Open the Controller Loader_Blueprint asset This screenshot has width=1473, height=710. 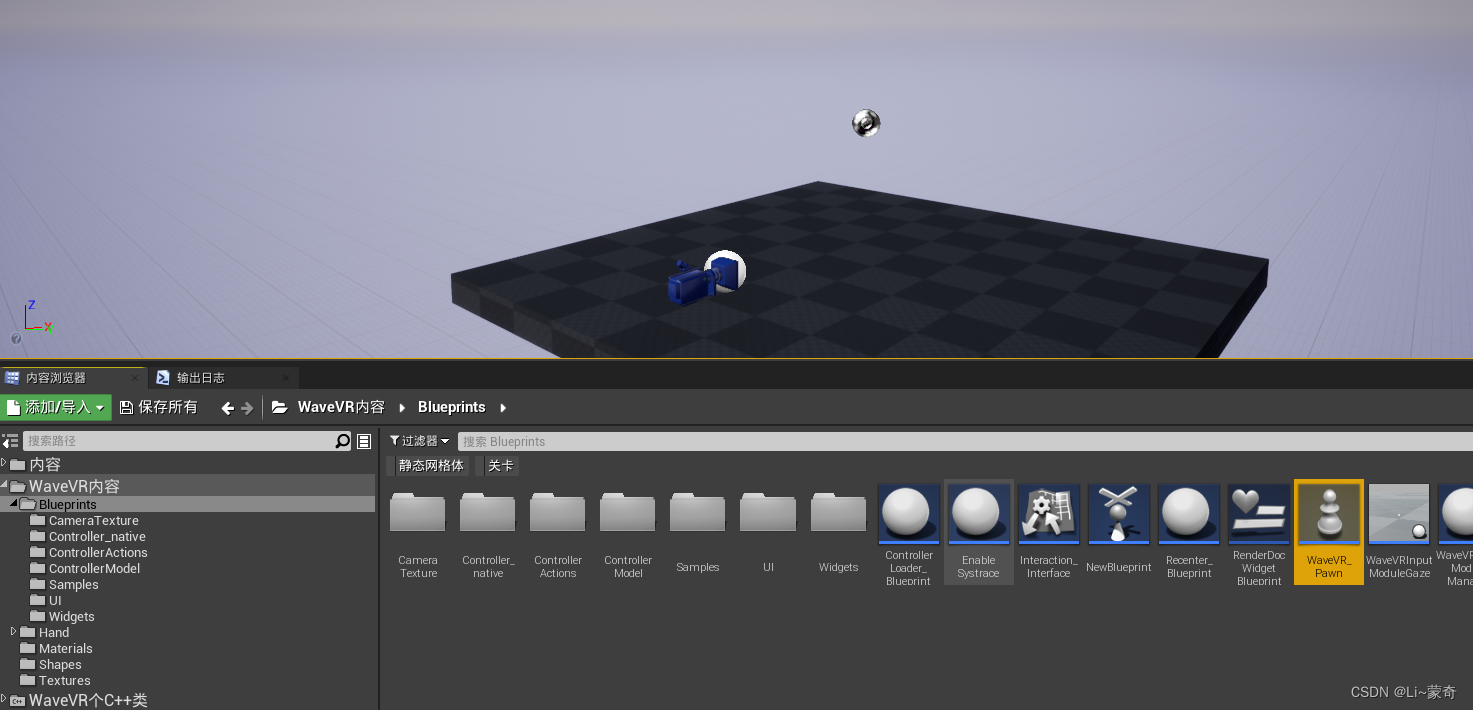(x=908, y=513)
